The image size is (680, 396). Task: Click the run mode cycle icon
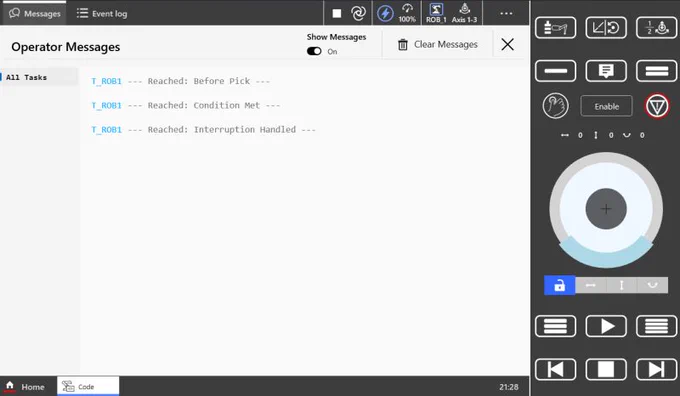[359, 13]
